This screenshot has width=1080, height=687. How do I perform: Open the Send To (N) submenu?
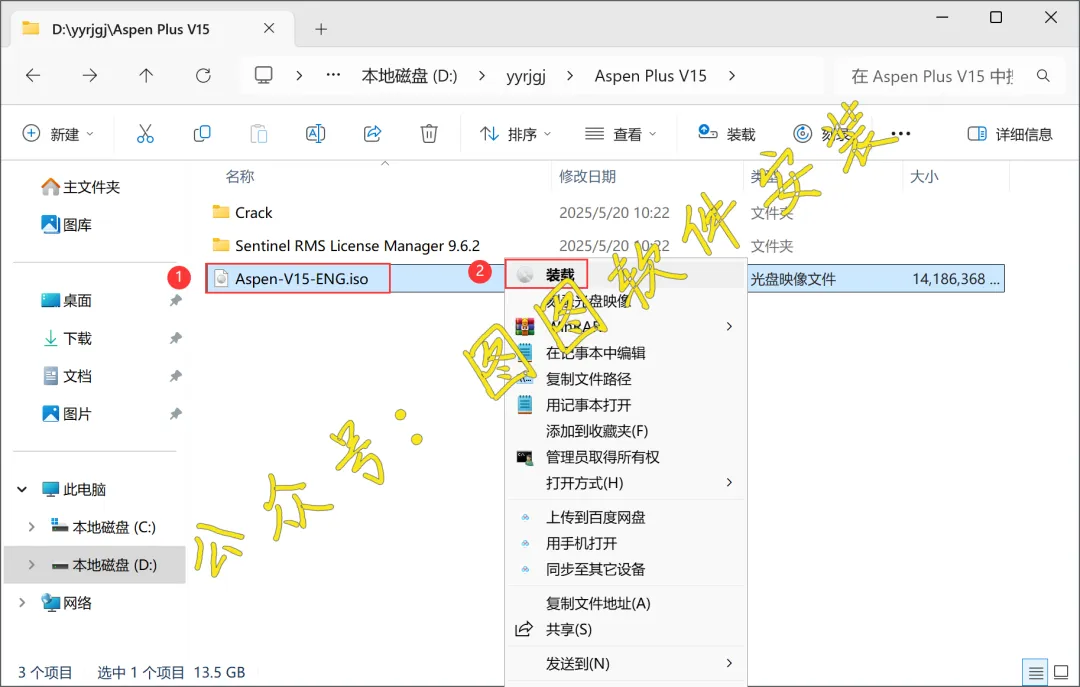625,664
